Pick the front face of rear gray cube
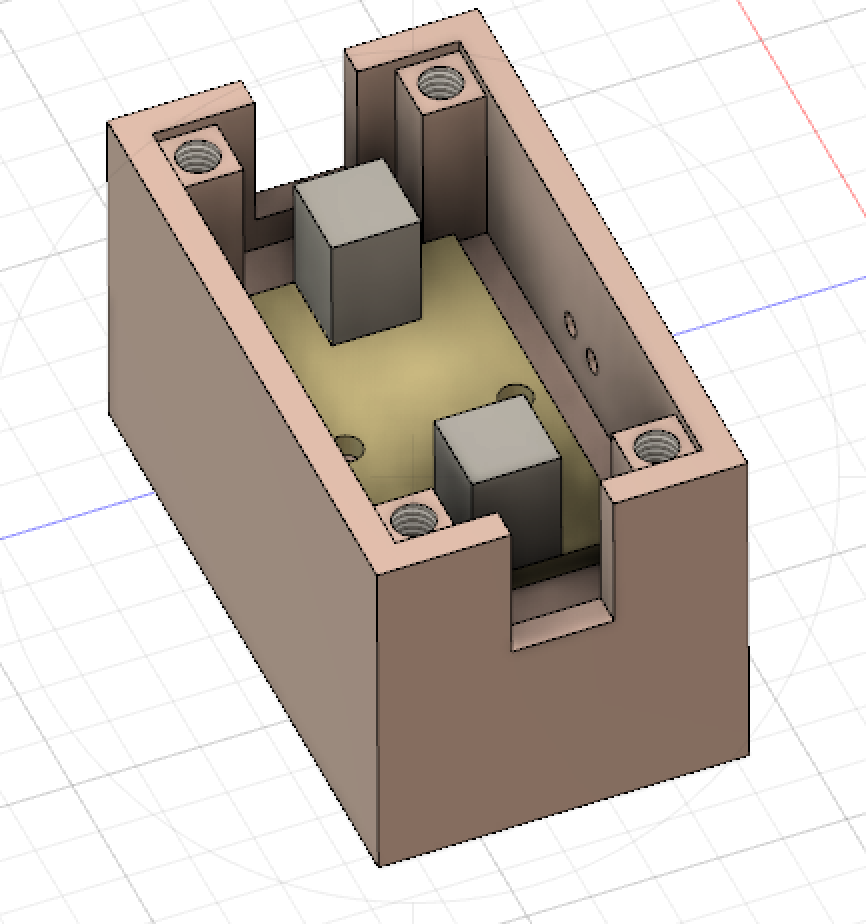Viewport: 866px width, 924px height. tap(377, 283)
